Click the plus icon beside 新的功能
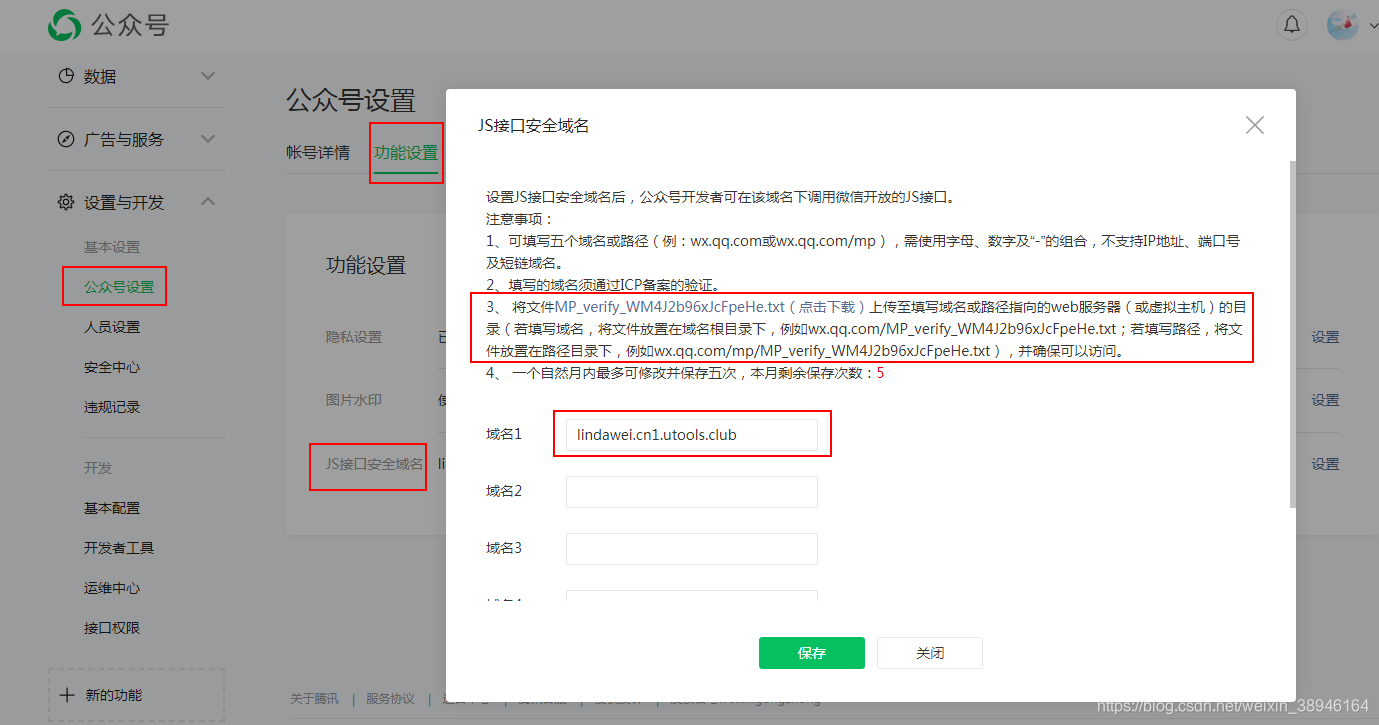This screenshot has width=1379, height=725. (x=67, y=695)
